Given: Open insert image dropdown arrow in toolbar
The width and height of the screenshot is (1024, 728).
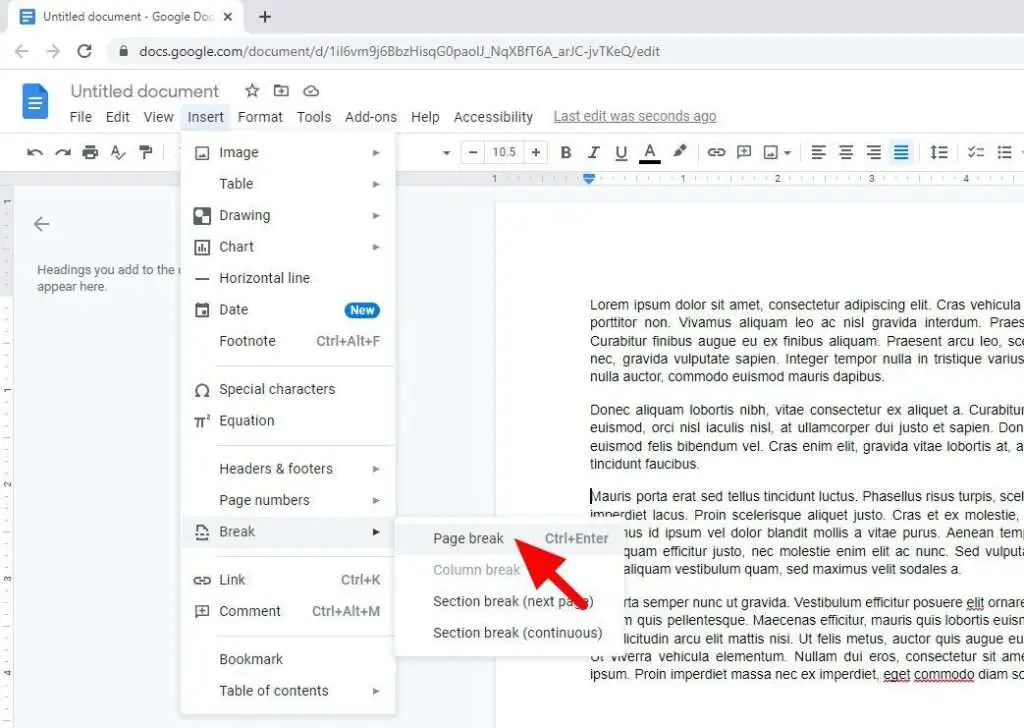Looking at the screenshot, I should click(x=788, y=153).
